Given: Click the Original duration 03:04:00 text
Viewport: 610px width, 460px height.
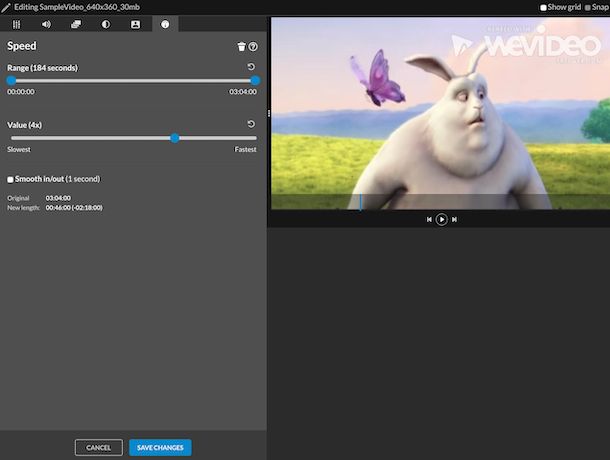Looking at the screenshot, I should pos(58,198).
